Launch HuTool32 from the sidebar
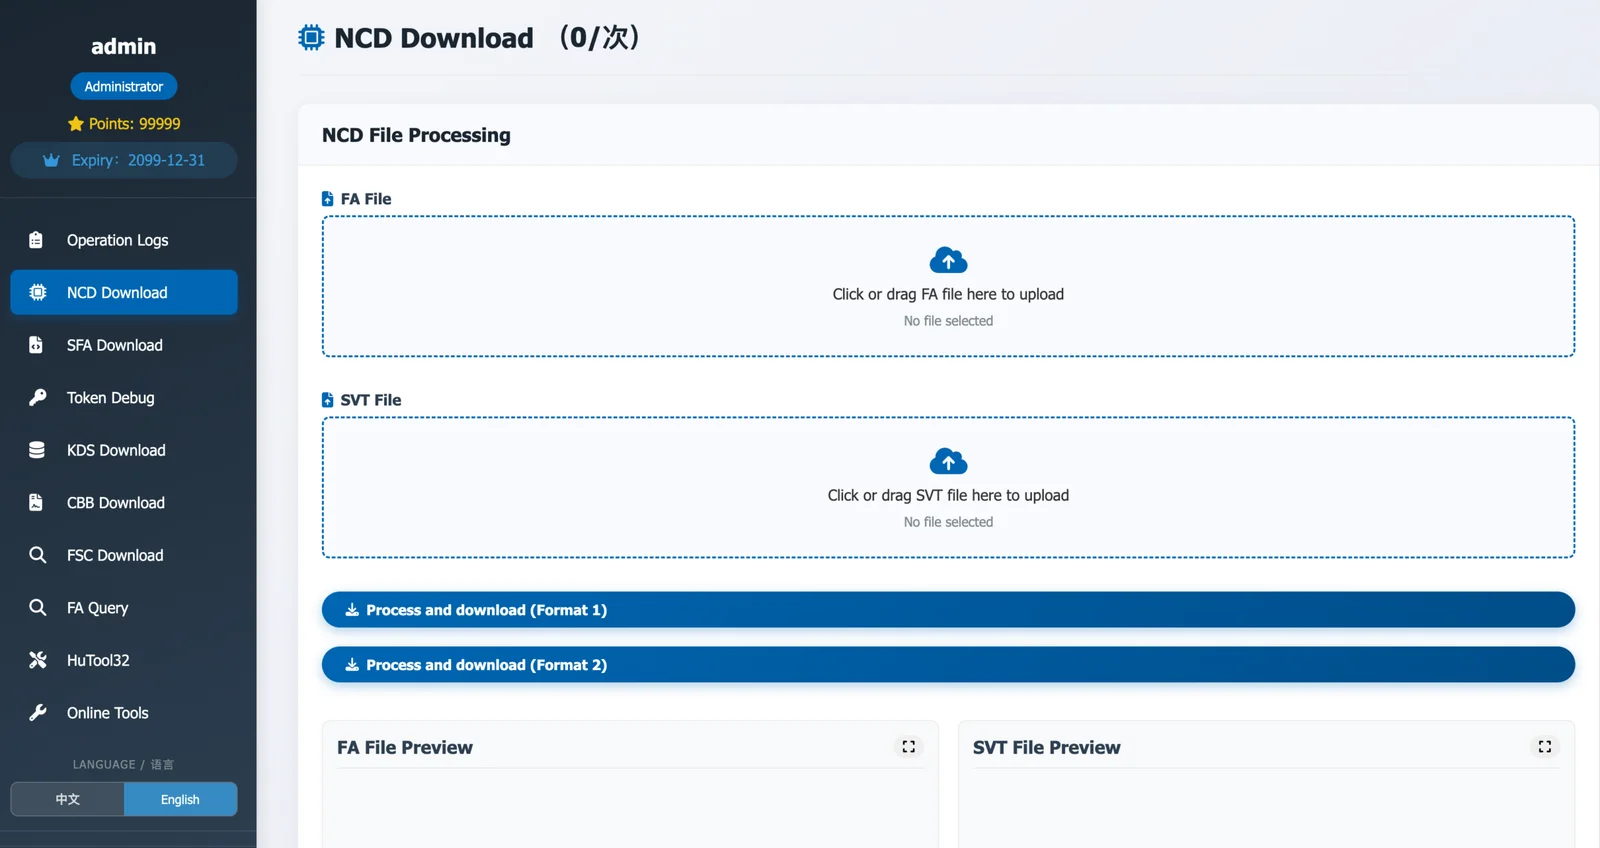The image size is (1600, 848). 124,660
